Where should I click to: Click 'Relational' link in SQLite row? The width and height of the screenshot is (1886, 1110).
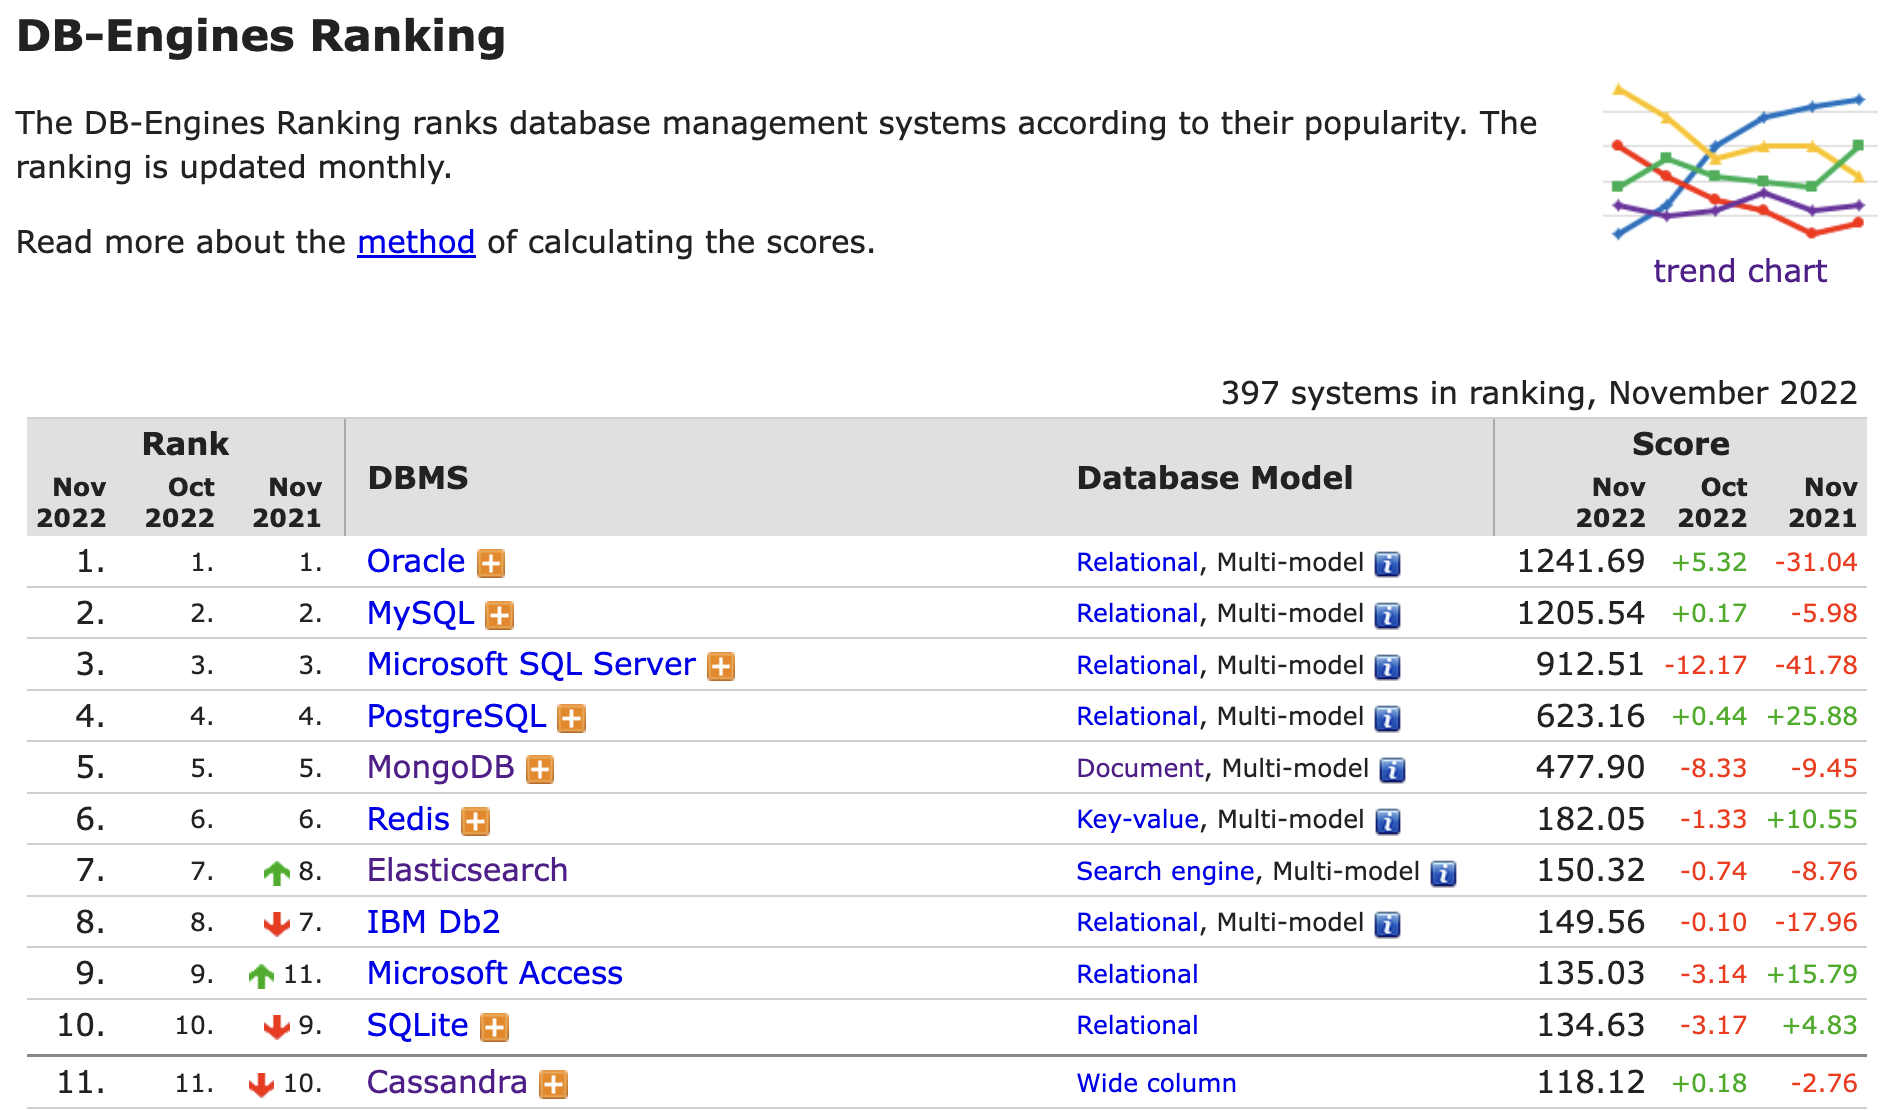1137,1025
